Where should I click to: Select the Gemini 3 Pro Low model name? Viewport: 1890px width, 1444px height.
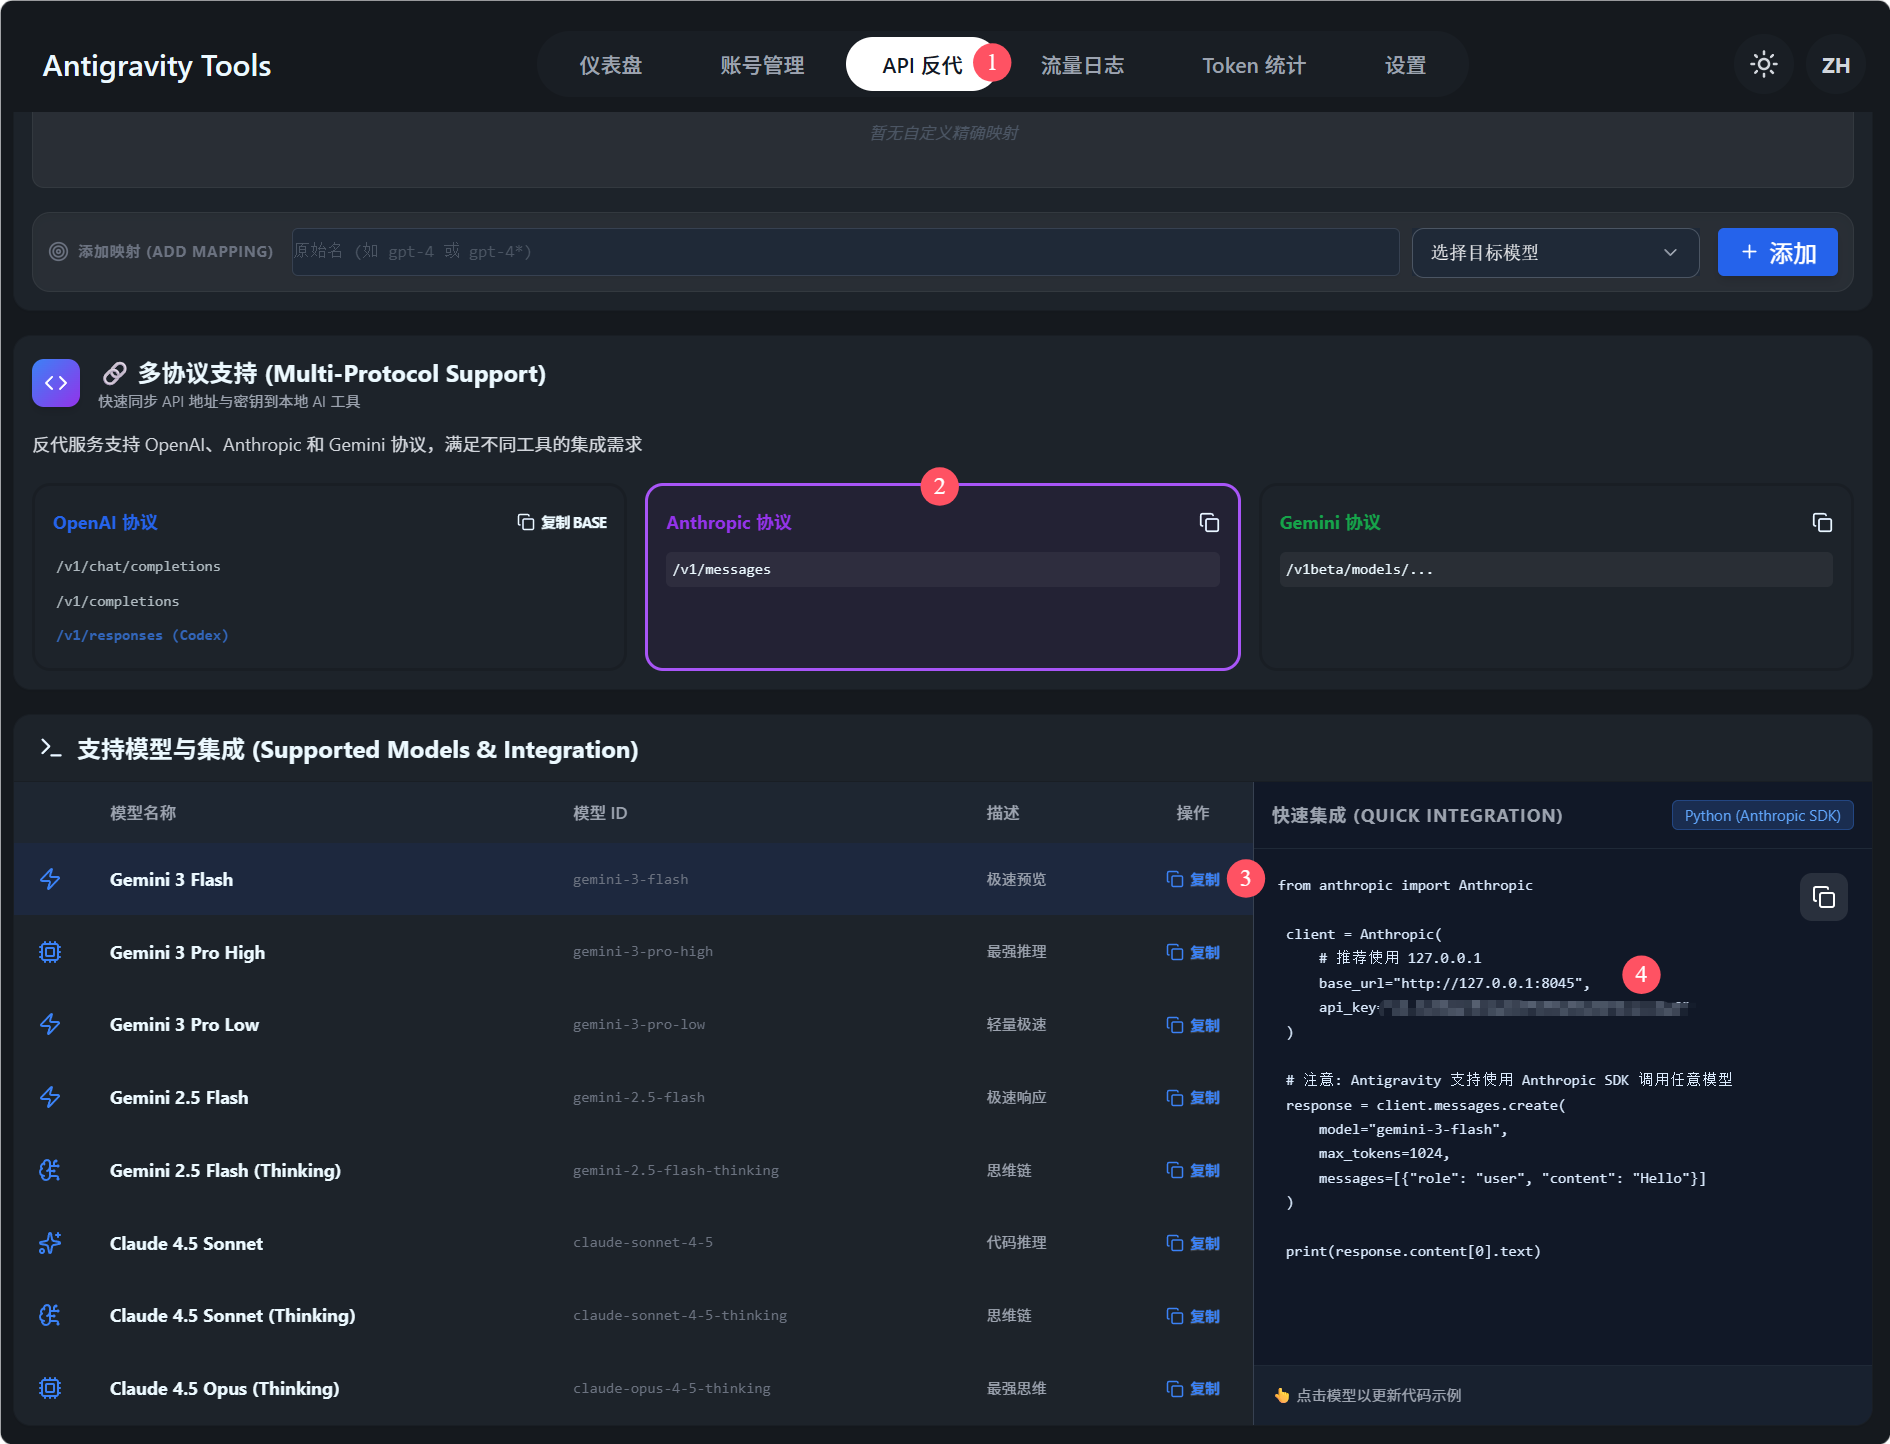coord(184,1025)
